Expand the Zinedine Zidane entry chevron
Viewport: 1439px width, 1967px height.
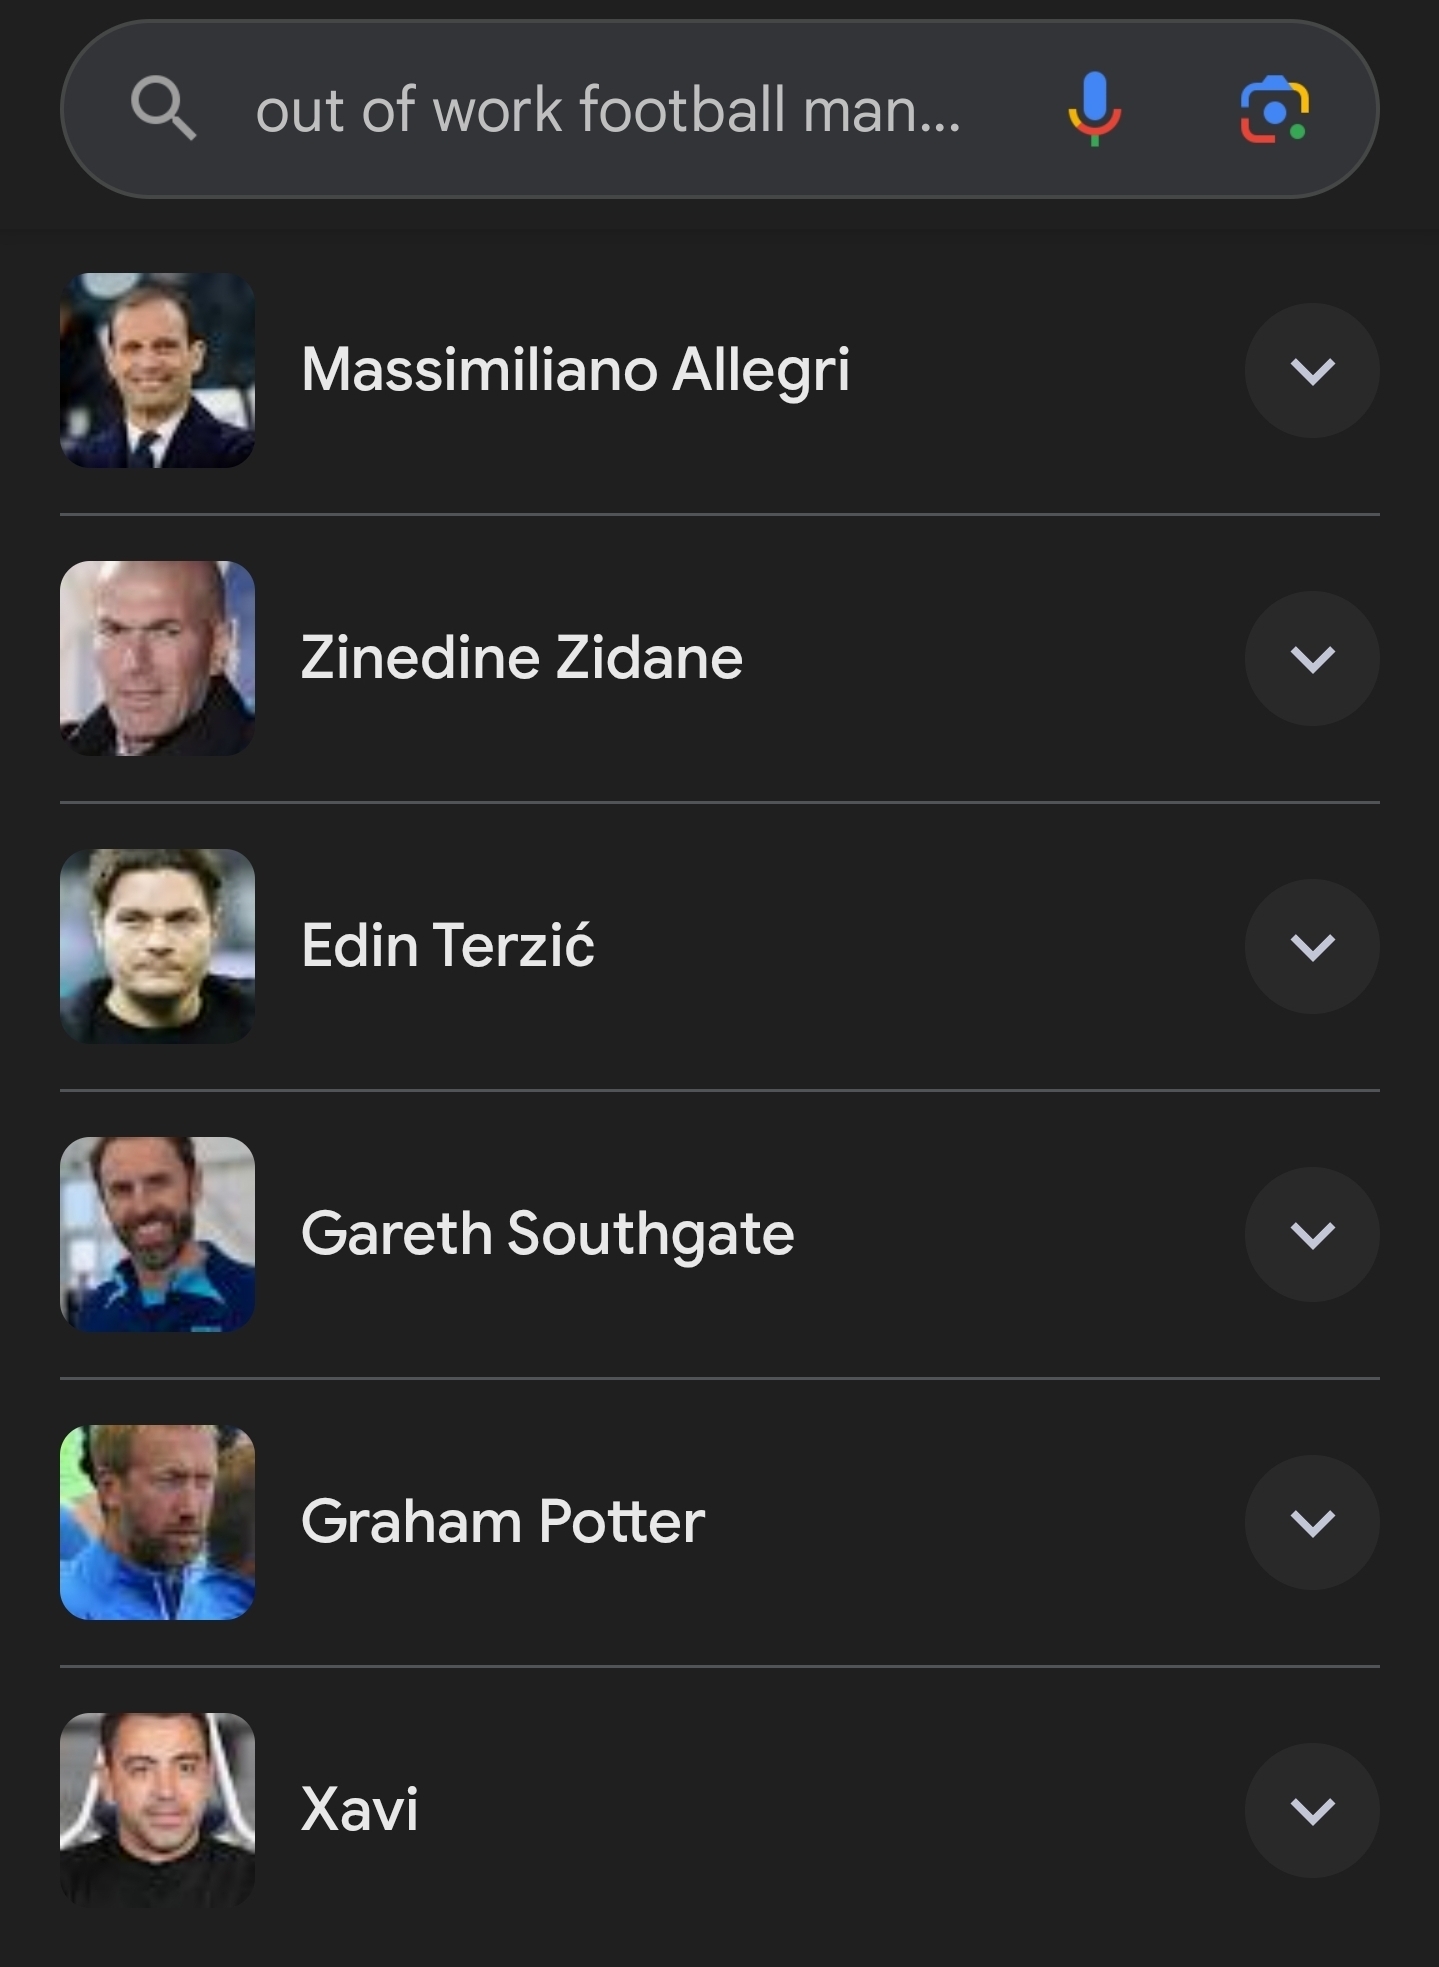[x=1312, y=659]
